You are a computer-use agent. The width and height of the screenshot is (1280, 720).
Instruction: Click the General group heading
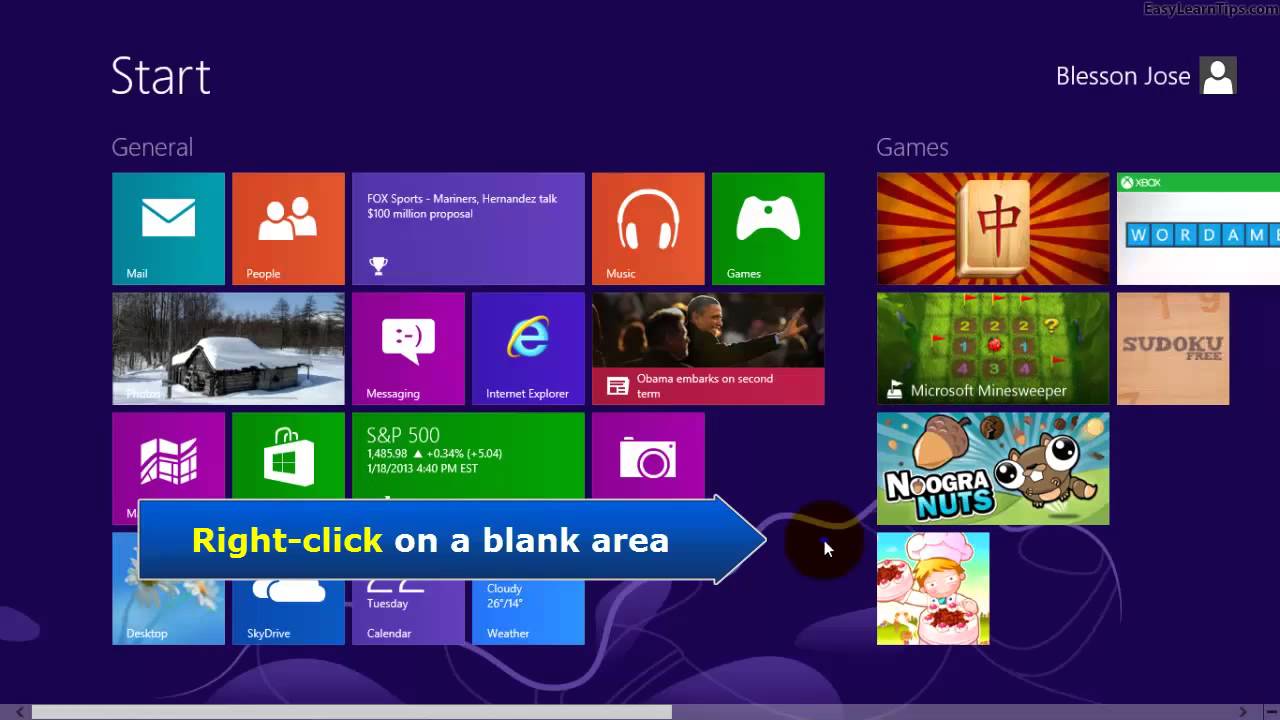click(x=152, y=147)
